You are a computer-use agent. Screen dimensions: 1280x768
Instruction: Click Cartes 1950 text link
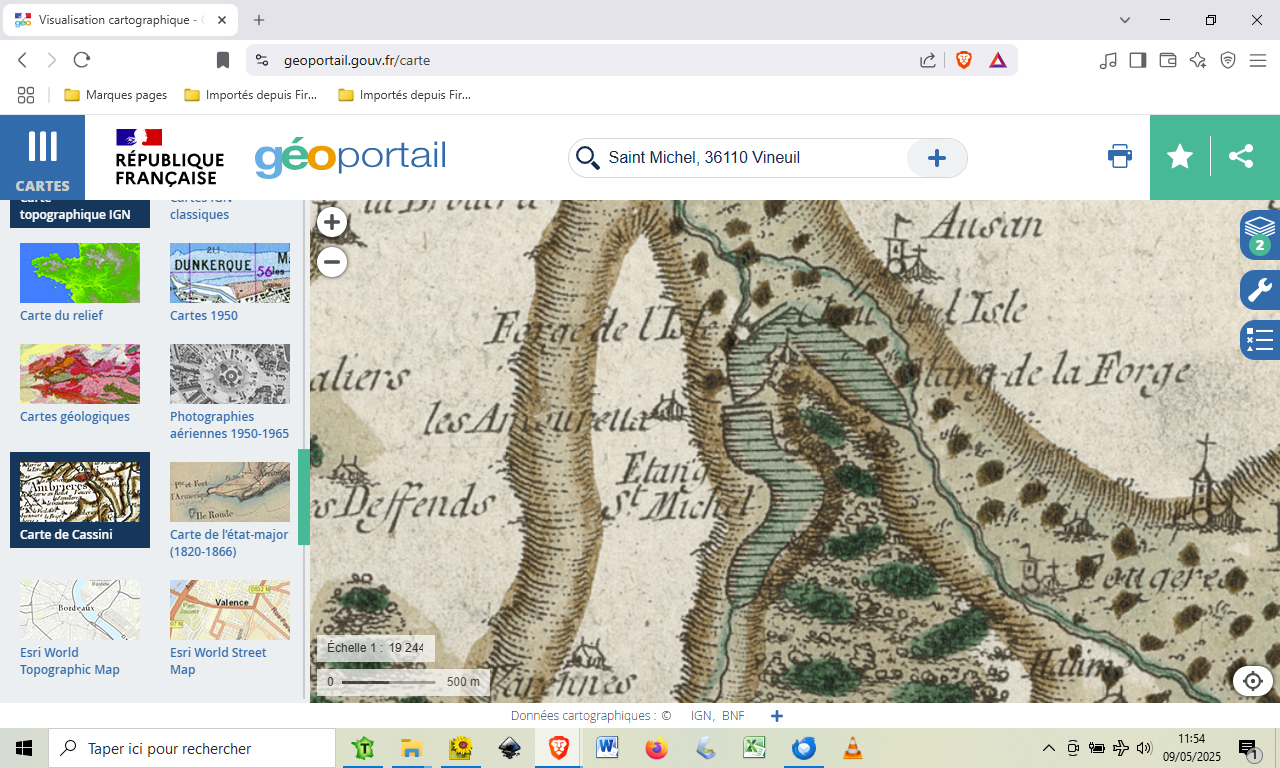point(204,316)
